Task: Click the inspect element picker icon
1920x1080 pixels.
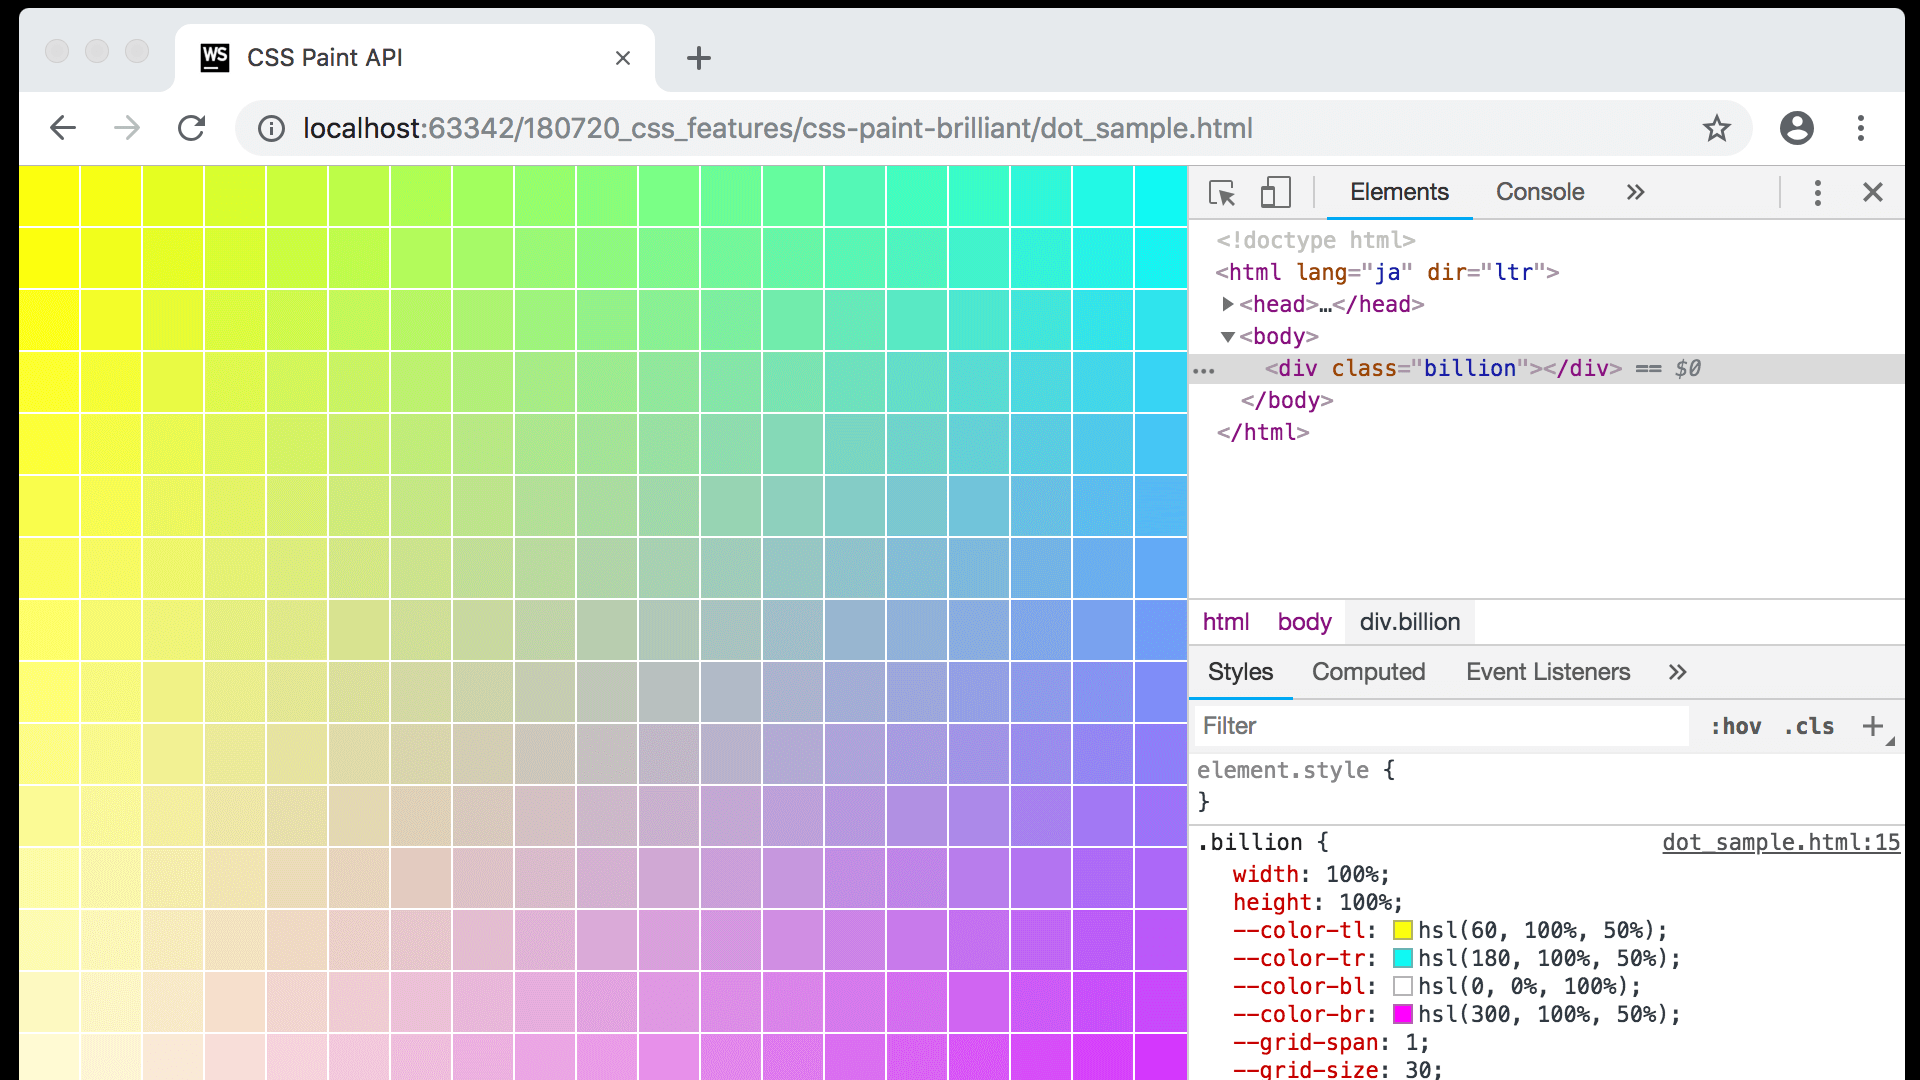Action: pos(1222,192)
